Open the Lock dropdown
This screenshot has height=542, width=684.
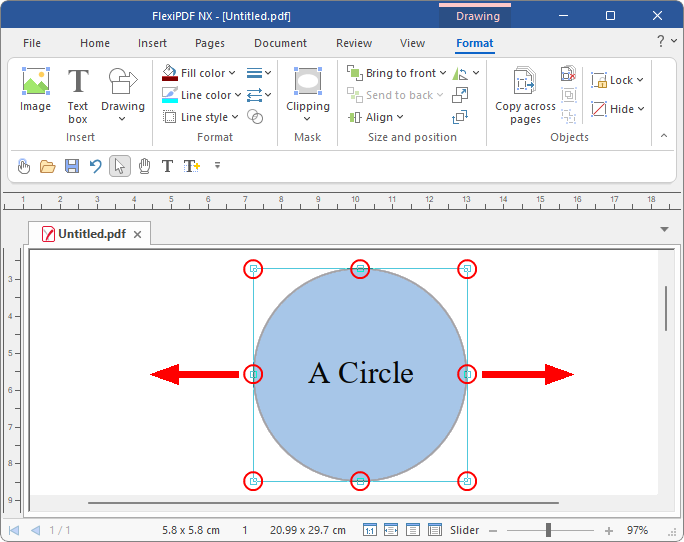639,80
